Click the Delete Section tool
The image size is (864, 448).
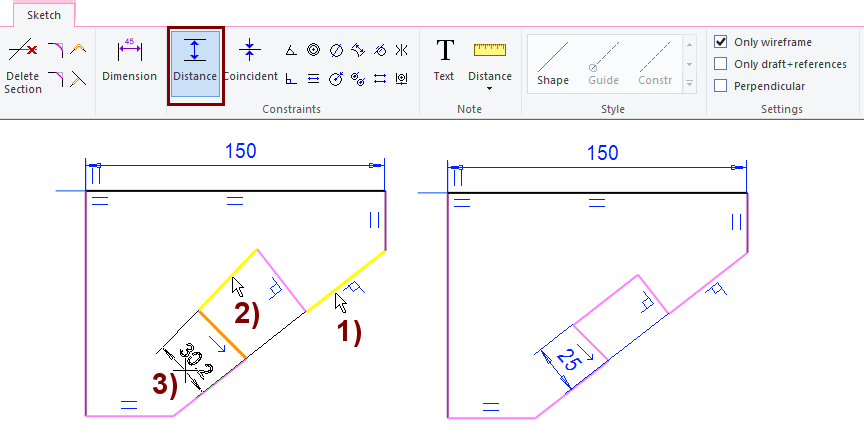pos(23,66)
